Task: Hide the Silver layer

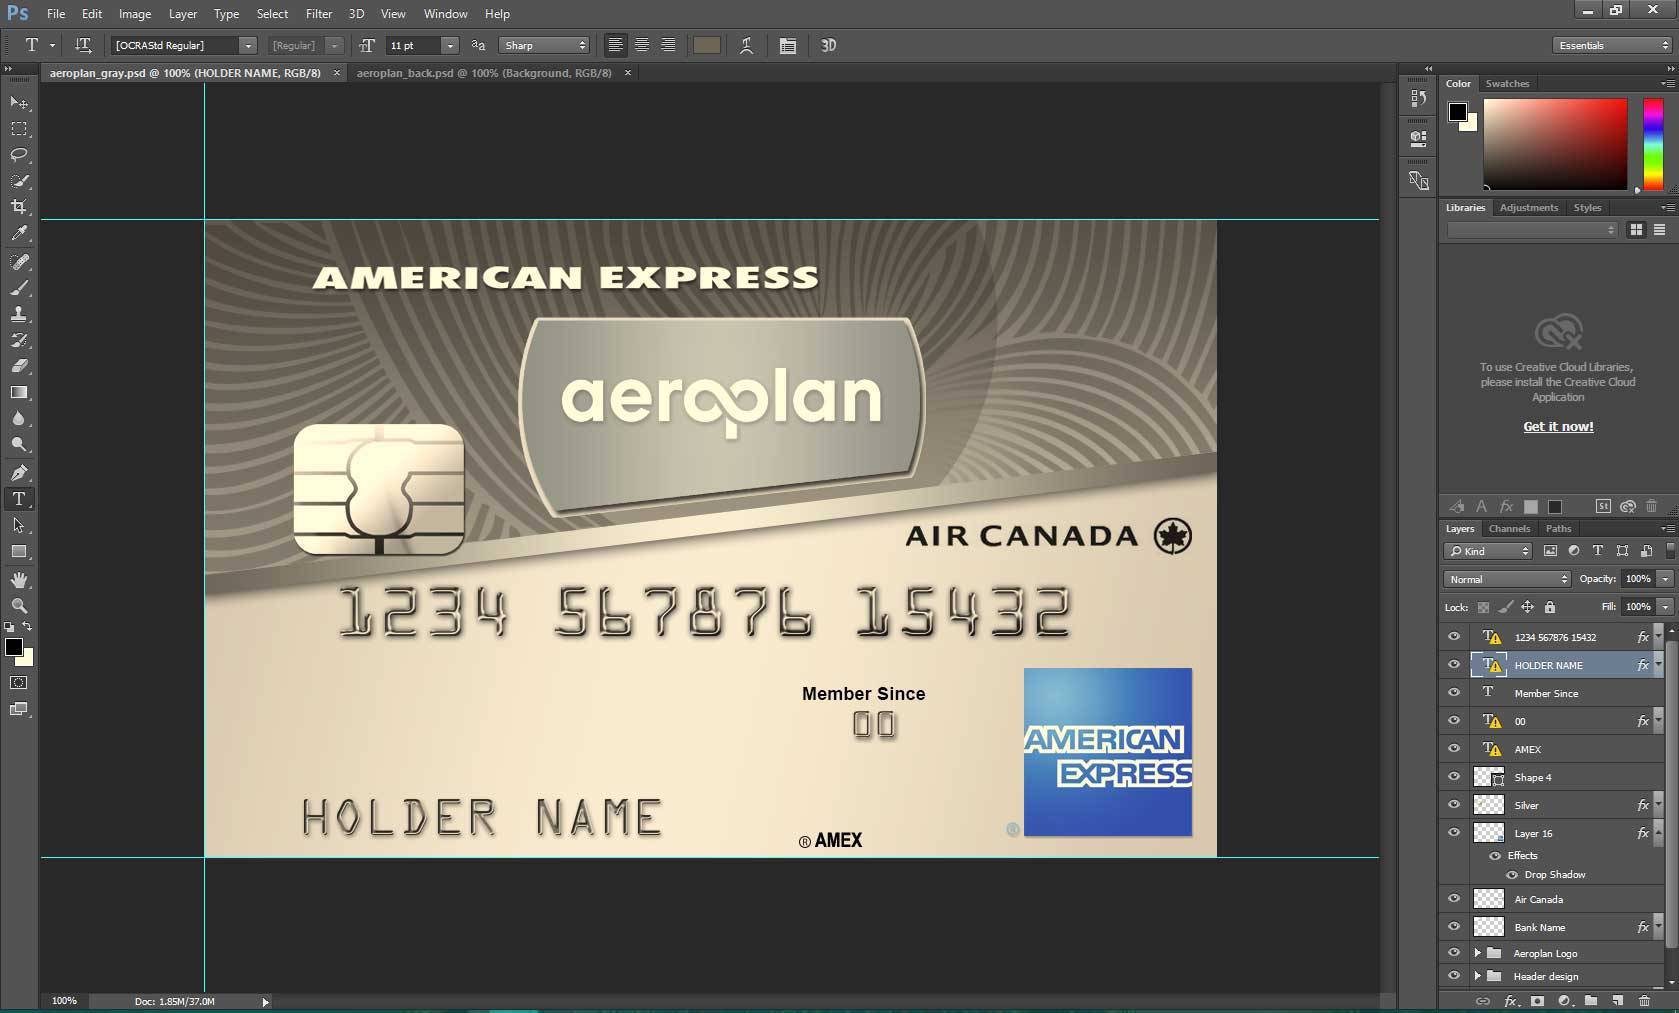Action: click(x=1454, y=805)
